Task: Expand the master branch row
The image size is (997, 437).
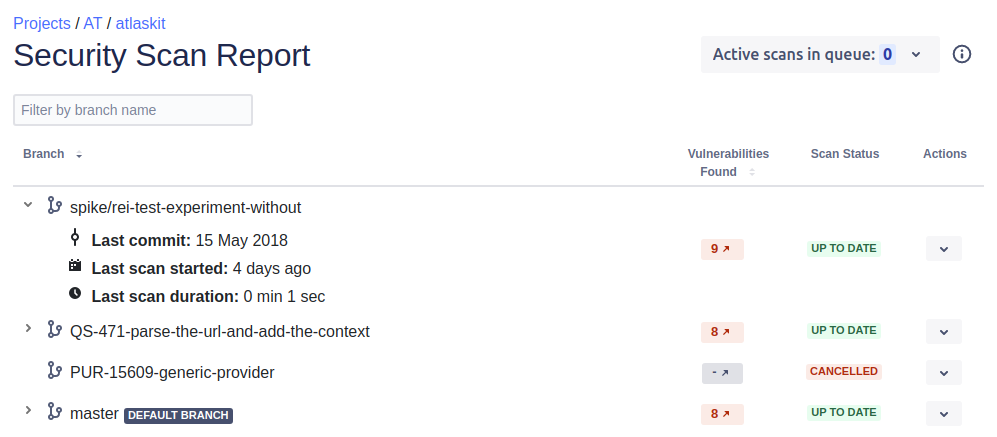Action: tap(28, 411)
